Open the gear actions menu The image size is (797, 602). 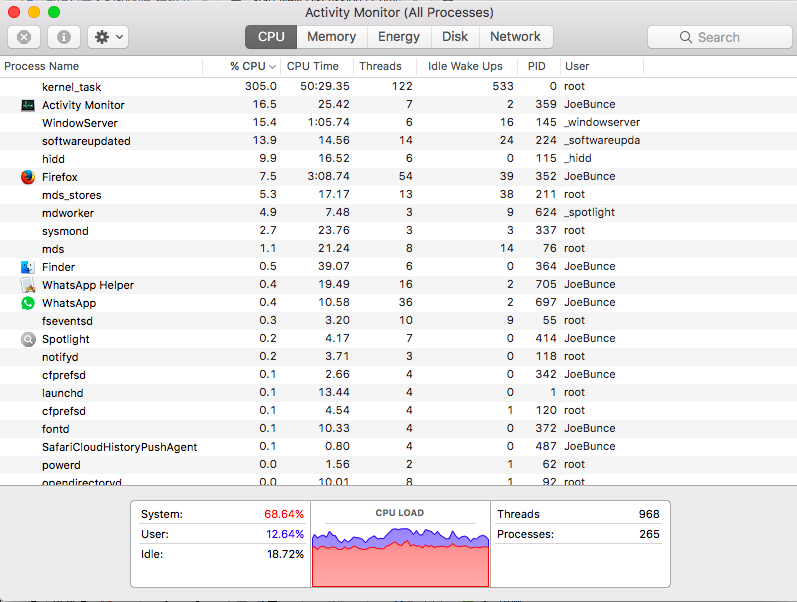108,37
